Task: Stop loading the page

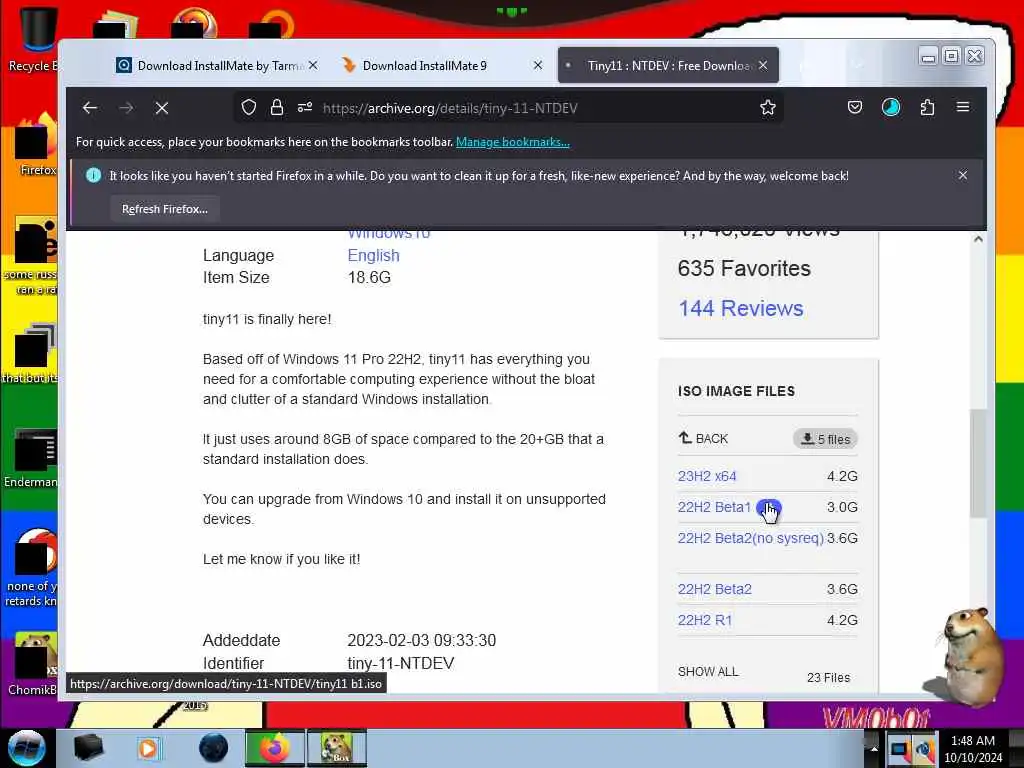Action: point(162,108)
